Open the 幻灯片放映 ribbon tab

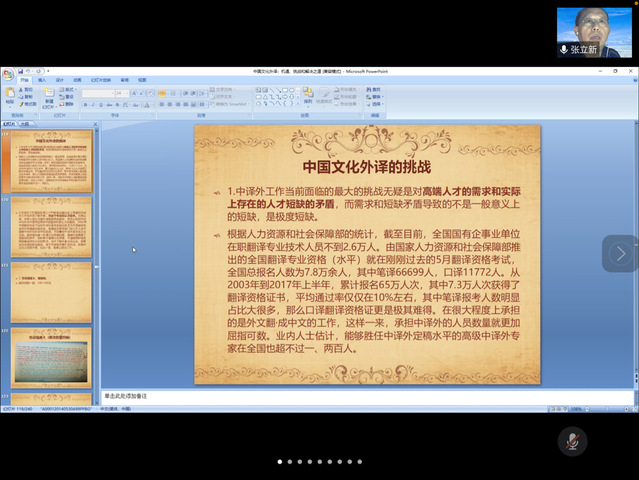tap(102, 80)
